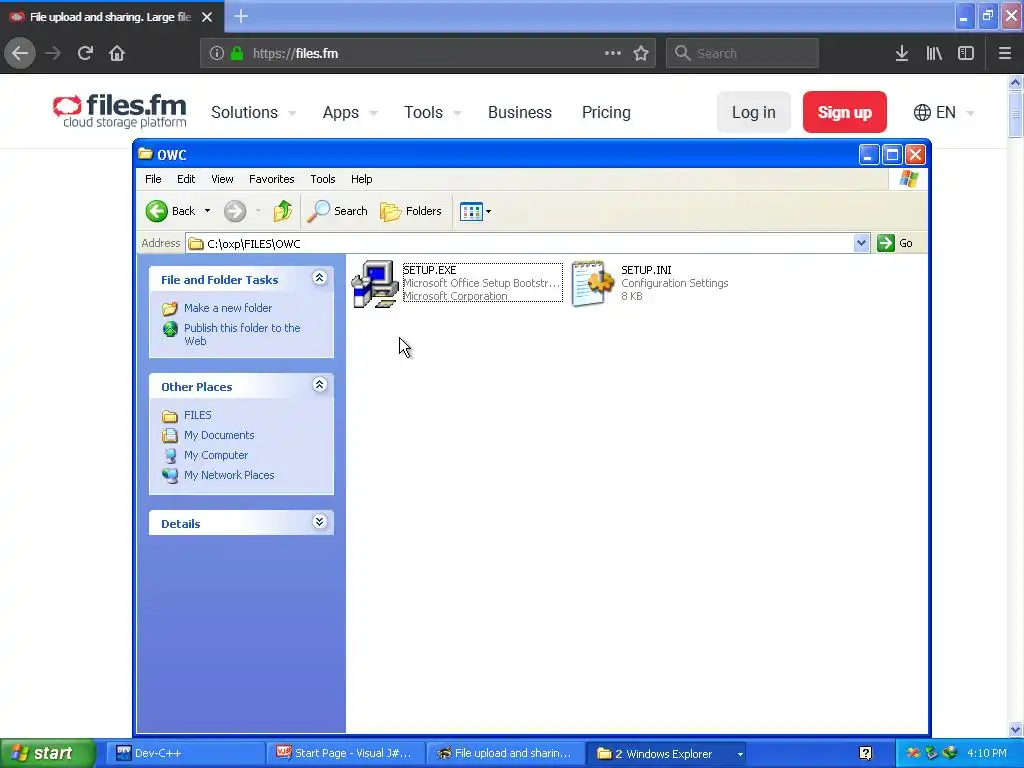Open the Firefox library icon
This screenshot has width=1024, height=768.
(x=934, y=53)
